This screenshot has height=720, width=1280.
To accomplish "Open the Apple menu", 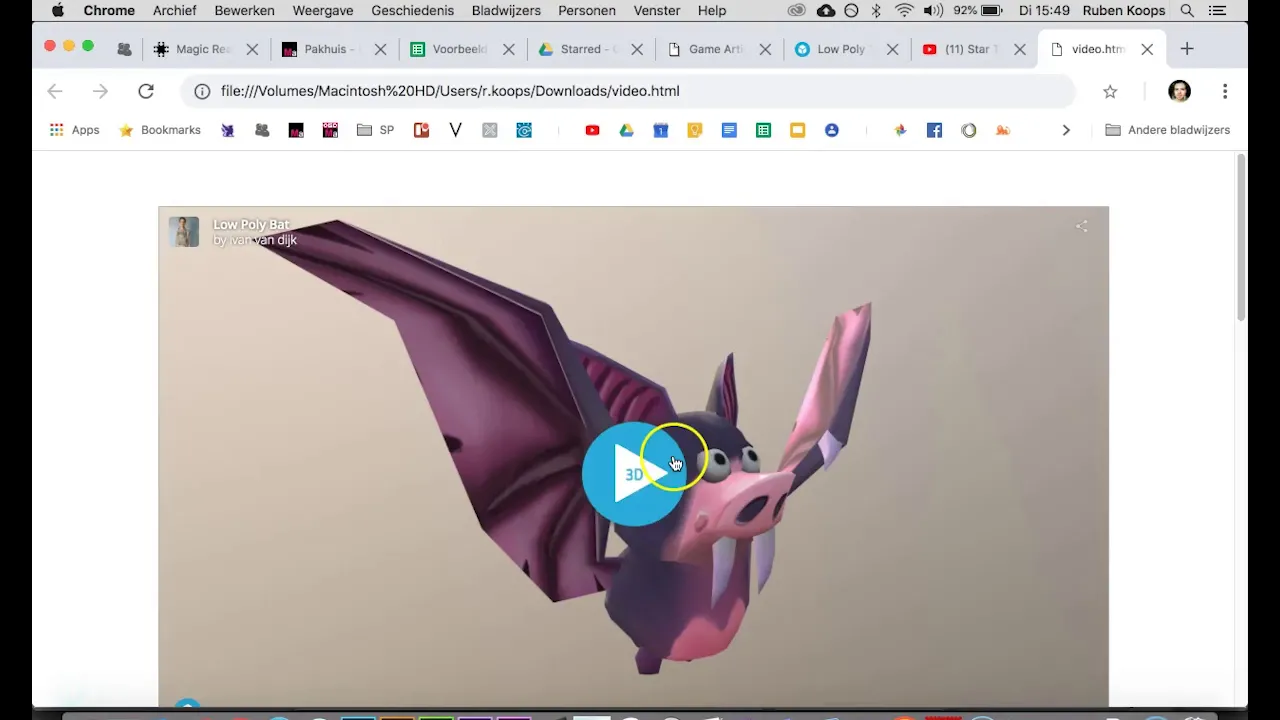I will [57, 11].
